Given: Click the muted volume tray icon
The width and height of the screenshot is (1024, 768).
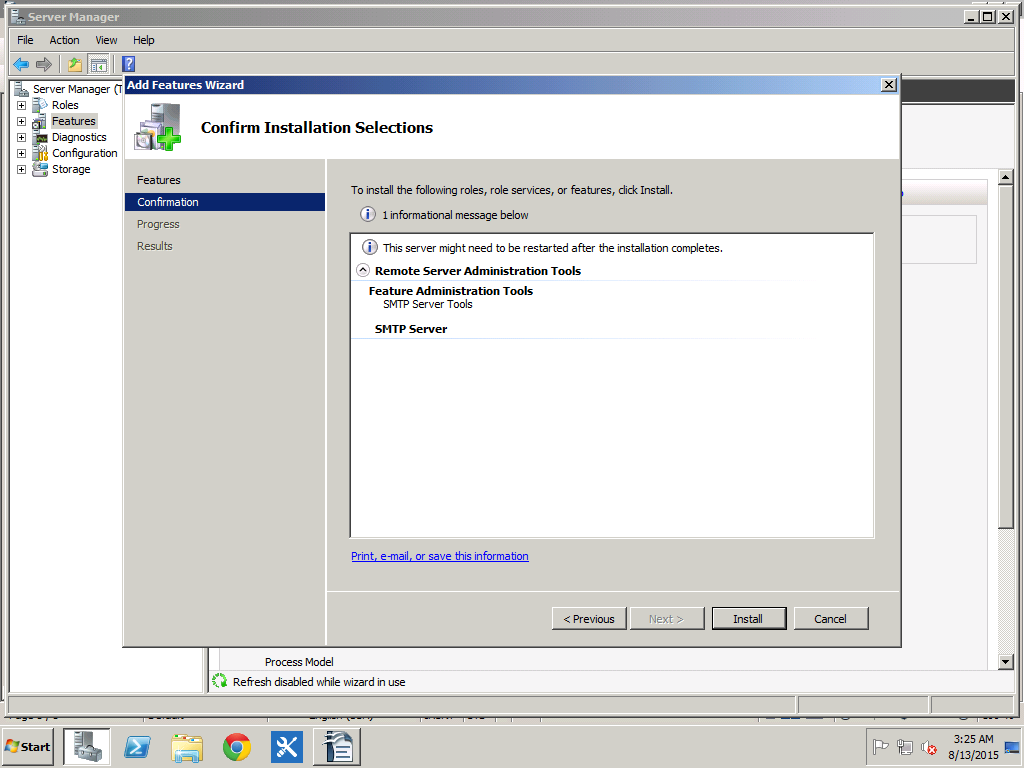Looking at the screenshot, I should click(929, 746).
